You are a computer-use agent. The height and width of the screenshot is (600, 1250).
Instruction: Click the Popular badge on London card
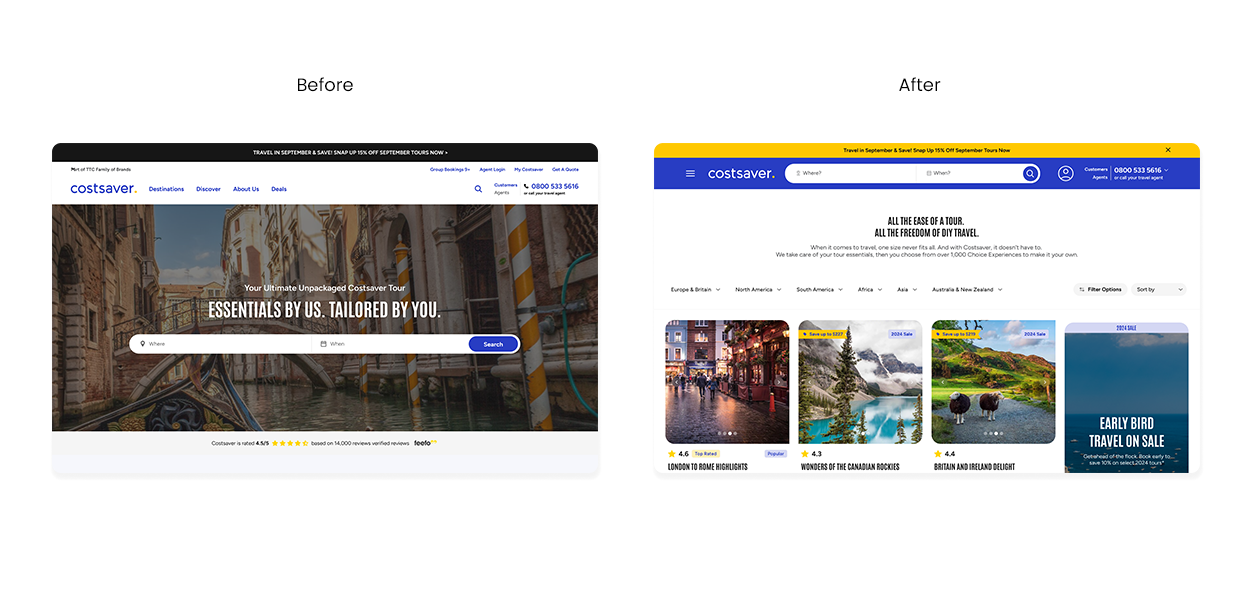tap(776, 454)
